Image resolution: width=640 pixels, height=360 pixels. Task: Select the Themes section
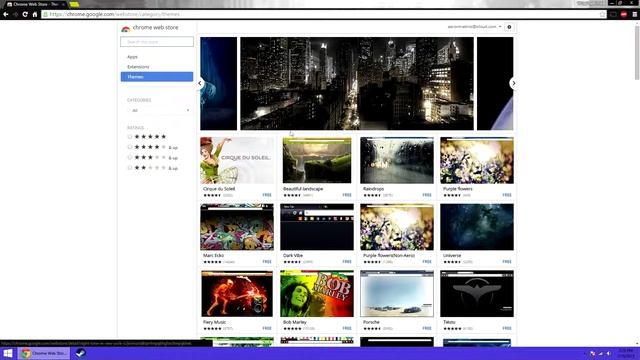157,77
